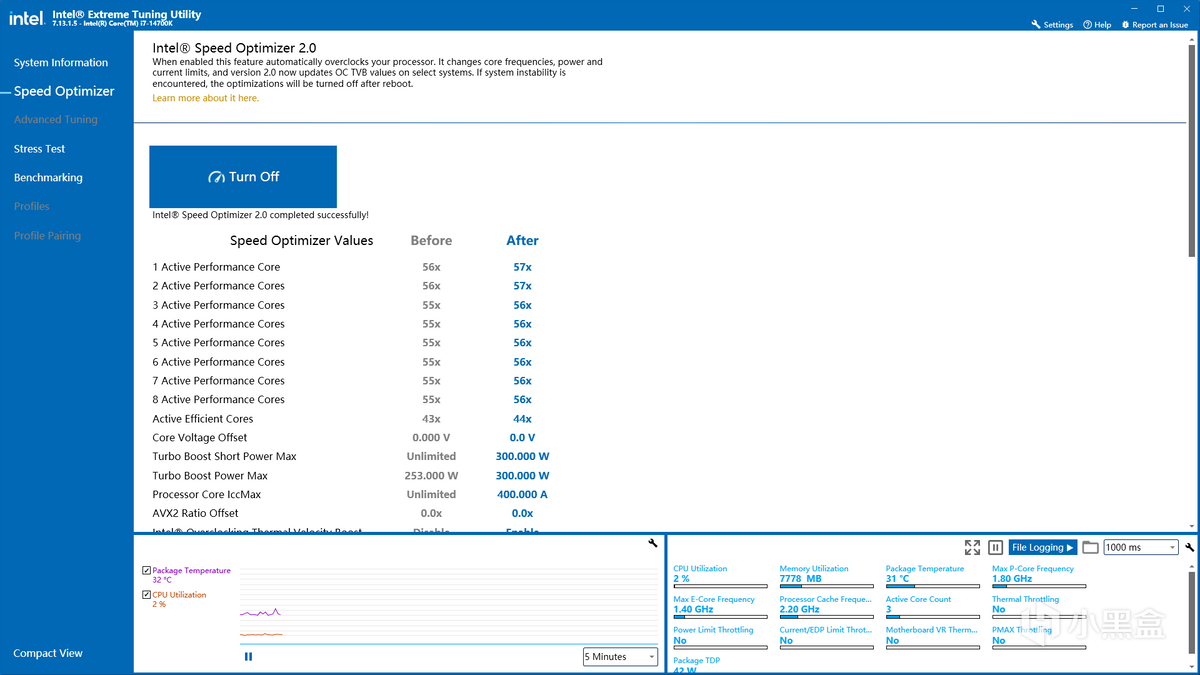Screen dimensions: 1200x675
Task: Open the 5 Minutes time range dropdown
Action: tap(620, 657)
